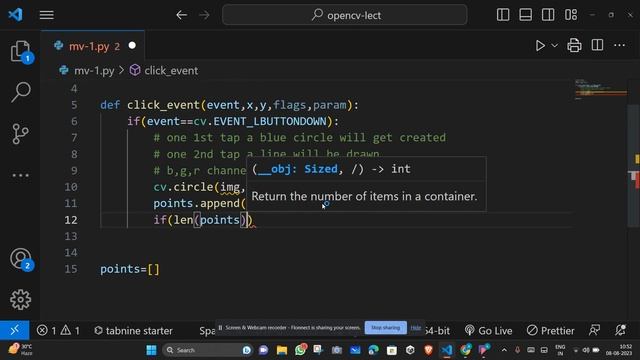Click mv-1.py in the breadcrumb
The height and width of the screenshot is (360, 640).
pyautogui.click(x=94, y=71)
